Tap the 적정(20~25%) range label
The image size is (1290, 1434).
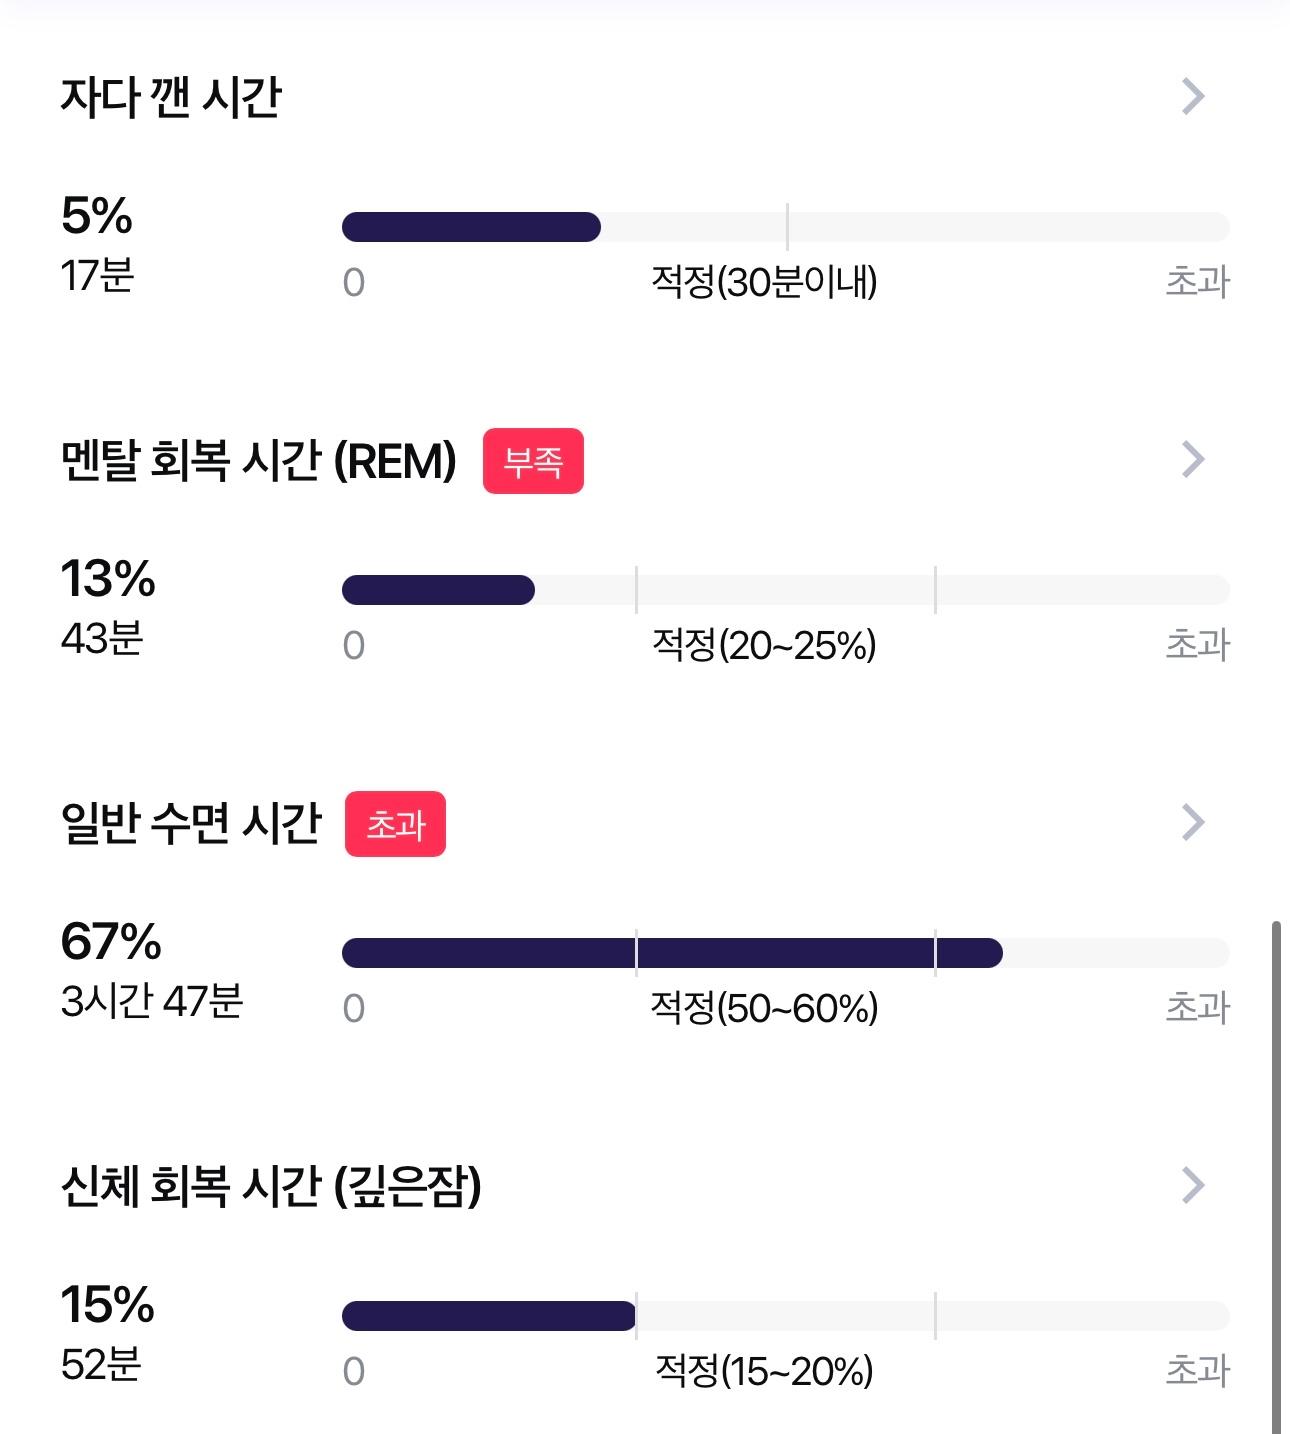tap(764, 645)
